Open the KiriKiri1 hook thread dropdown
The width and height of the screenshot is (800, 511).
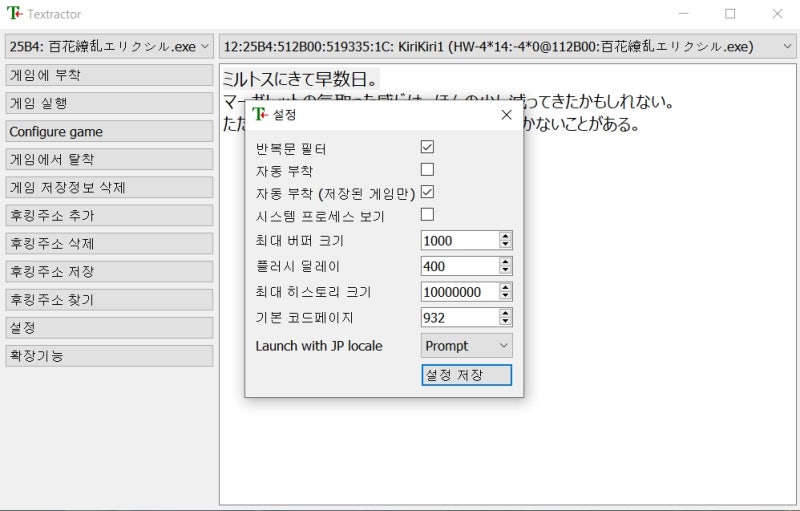(x=508, y=46)
